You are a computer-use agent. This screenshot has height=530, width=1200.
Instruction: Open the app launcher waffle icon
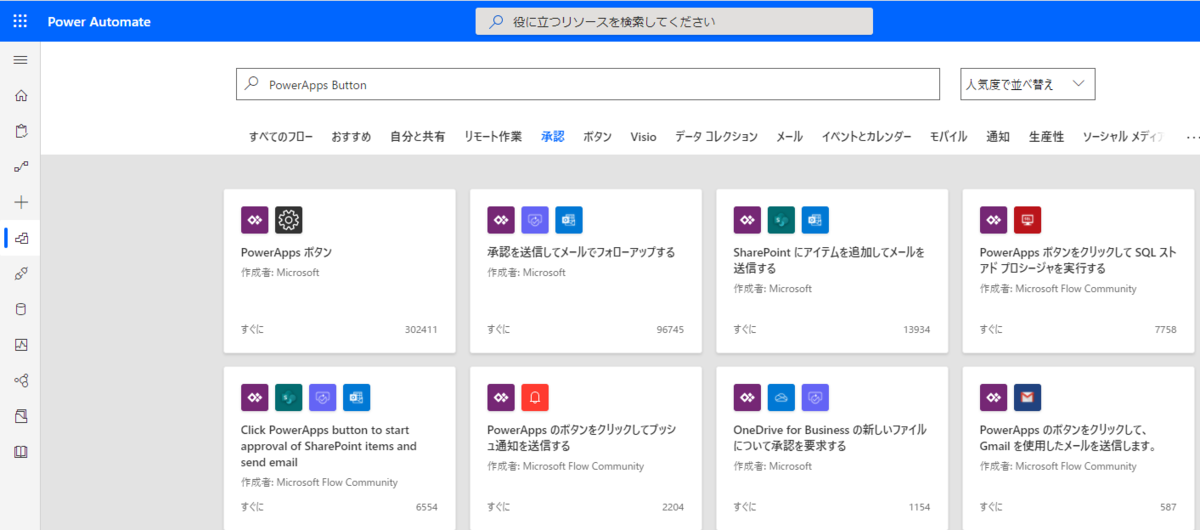coord(20,21)
